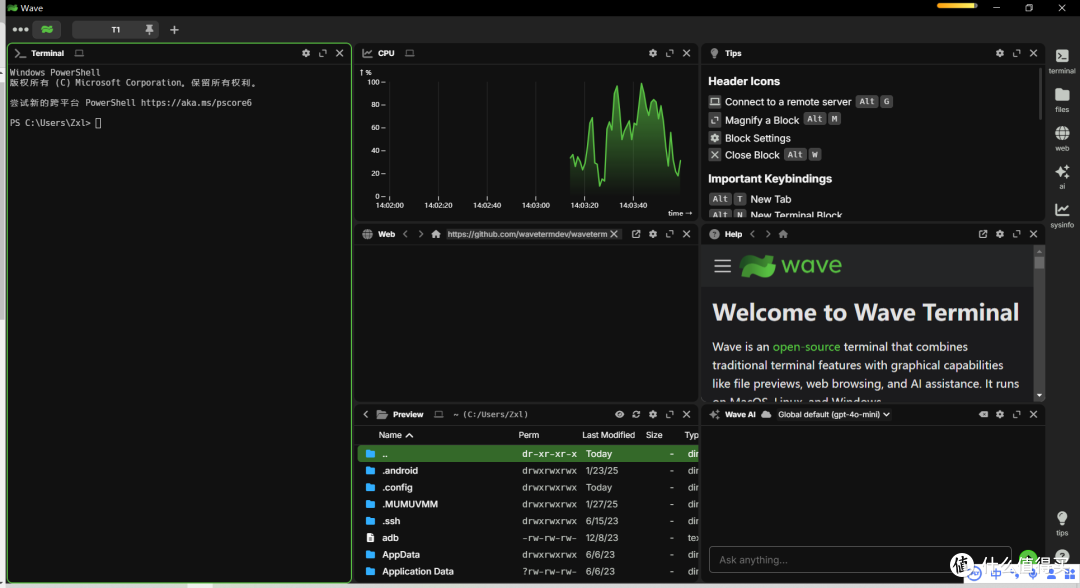Open Web block page in external browser
This screenshot has width=1080, height=588.
(x=636, y=234)
